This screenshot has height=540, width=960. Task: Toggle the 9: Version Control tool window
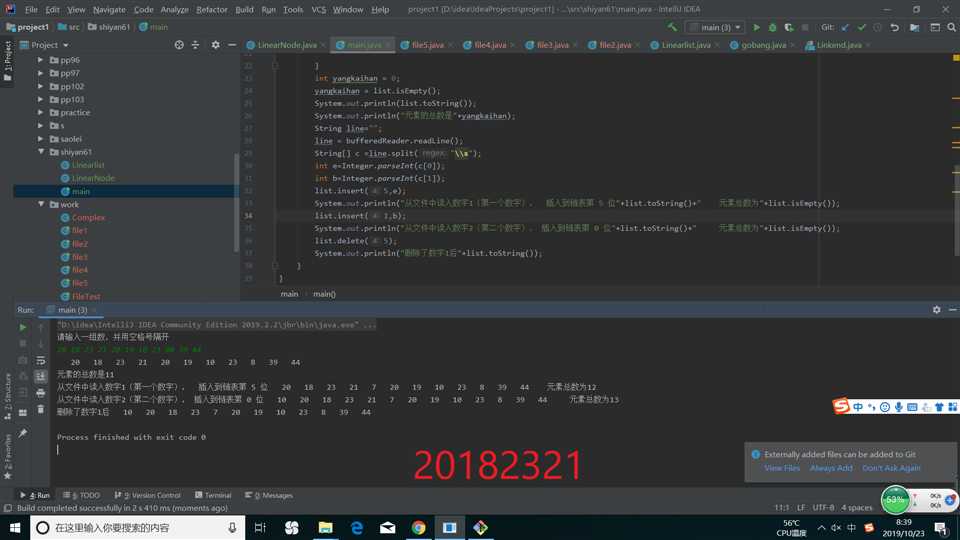(148, 495)
